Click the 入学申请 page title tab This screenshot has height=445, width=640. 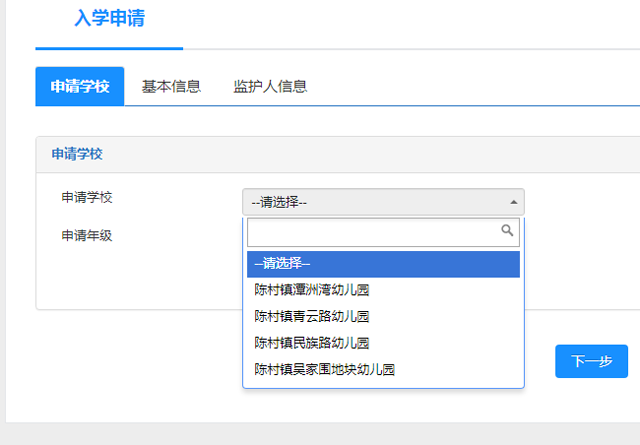click(109, 18)
